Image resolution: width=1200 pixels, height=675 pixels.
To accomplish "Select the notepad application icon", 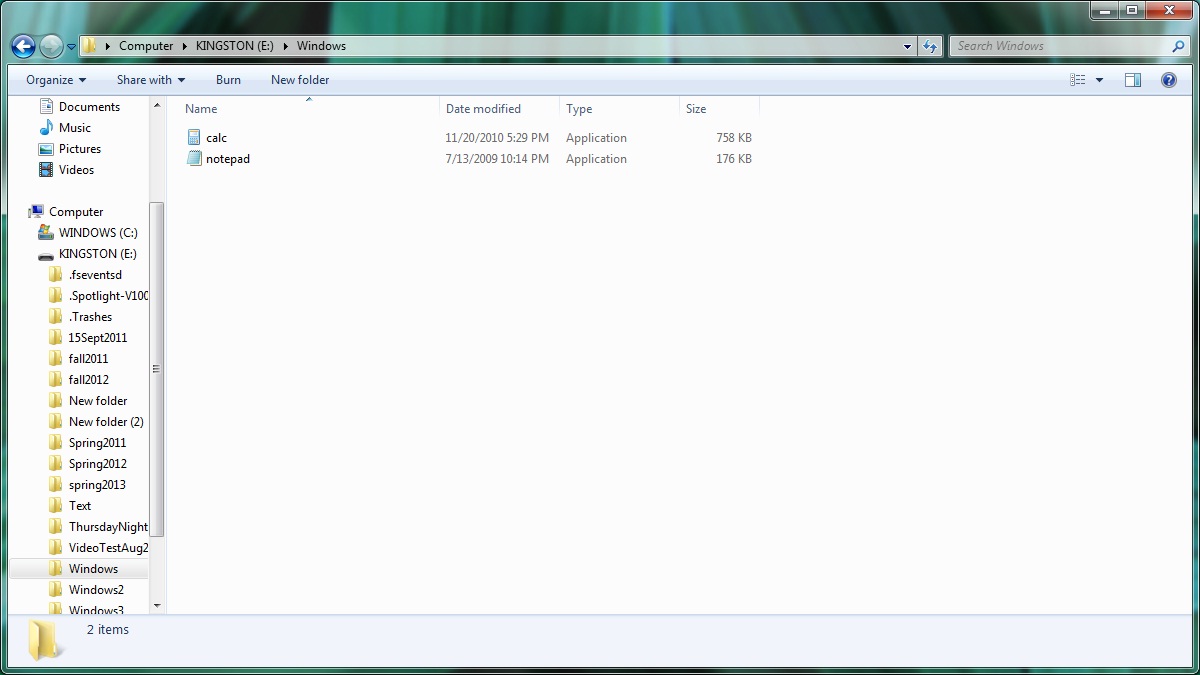I will [x=195, y=159].
